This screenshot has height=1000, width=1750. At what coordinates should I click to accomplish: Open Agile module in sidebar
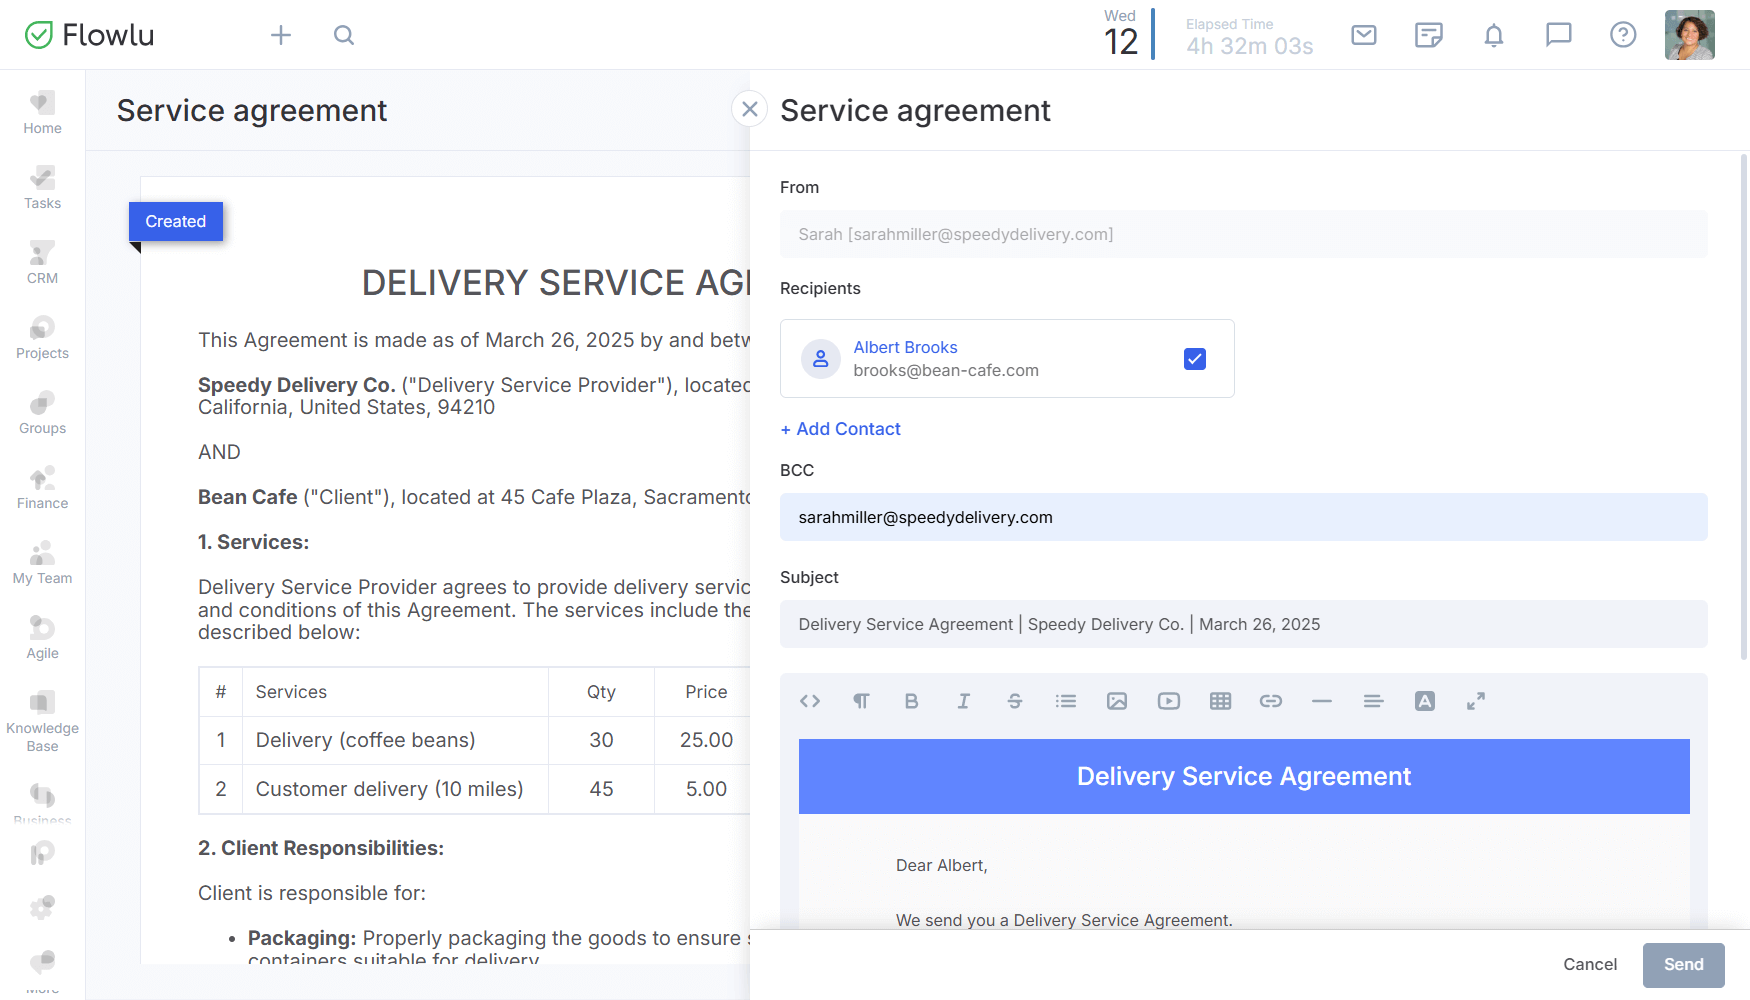pos(42,638)
